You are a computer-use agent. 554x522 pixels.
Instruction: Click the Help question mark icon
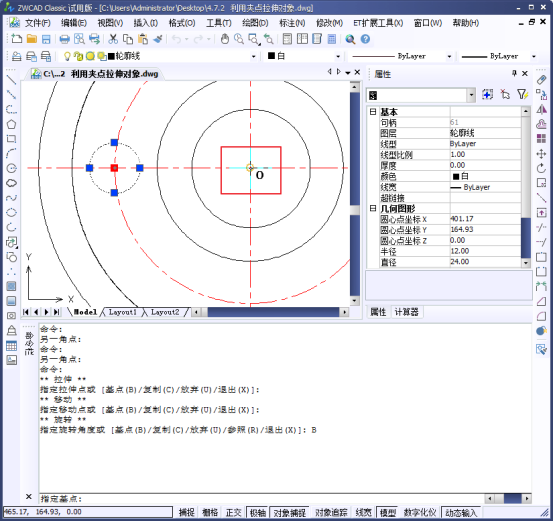365,39
